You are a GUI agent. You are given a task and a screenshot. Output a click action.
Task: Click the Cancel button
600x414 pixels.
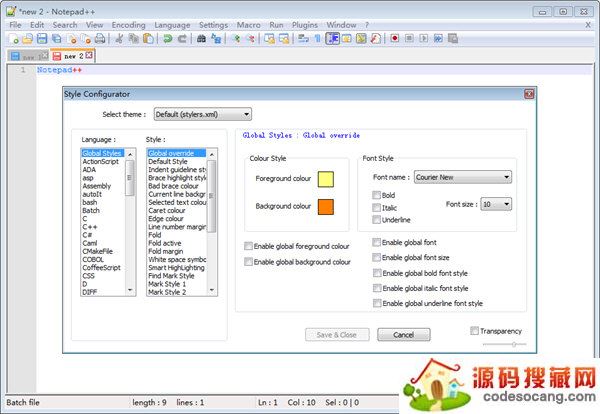404,335
